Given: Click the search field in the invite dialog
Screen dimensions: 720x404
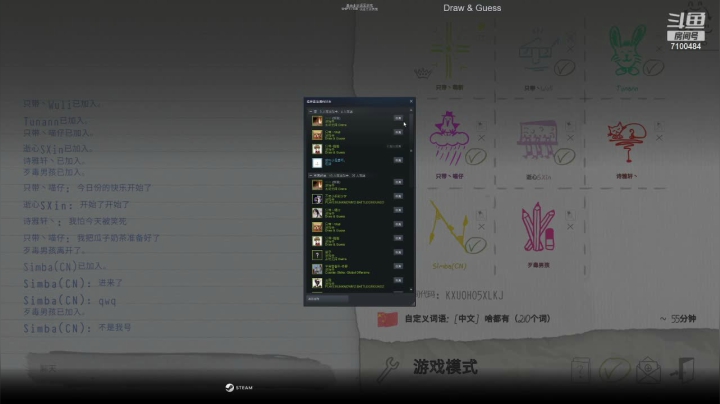Looking at the screenshot, I should [327, 299].
